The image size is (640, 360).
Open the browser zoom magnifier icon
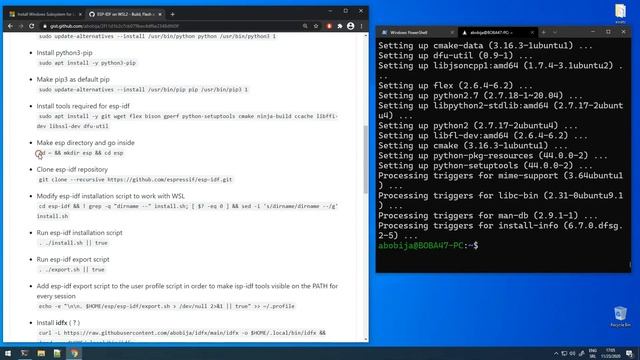point(305,26)
